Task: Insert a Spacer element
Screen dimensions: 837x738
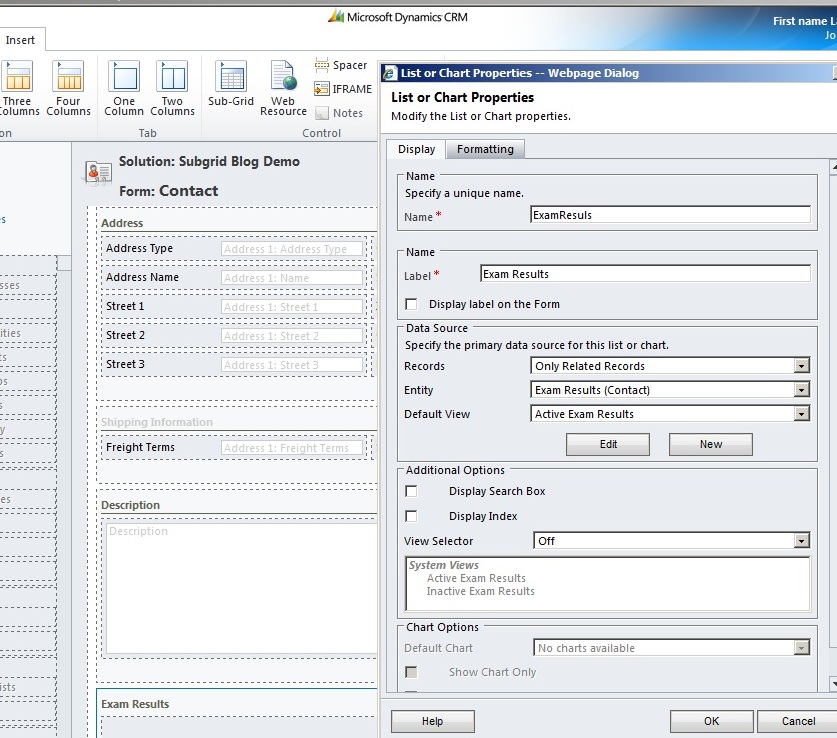Action: 342,64
